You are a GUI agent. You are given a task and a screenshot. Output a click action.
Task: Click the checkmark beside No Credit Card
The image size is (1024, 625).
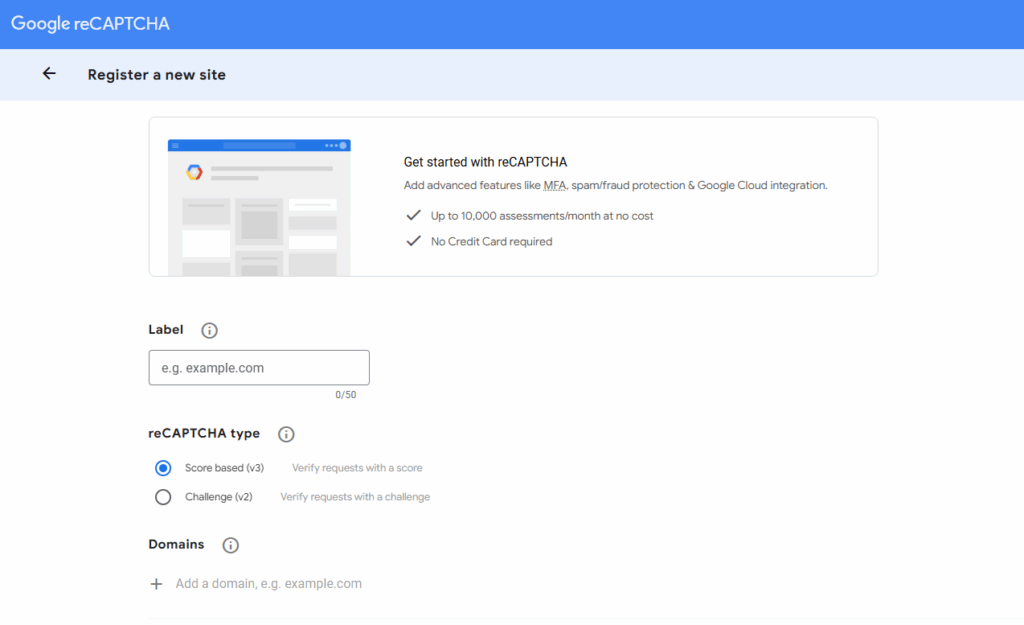click(413, 241)
